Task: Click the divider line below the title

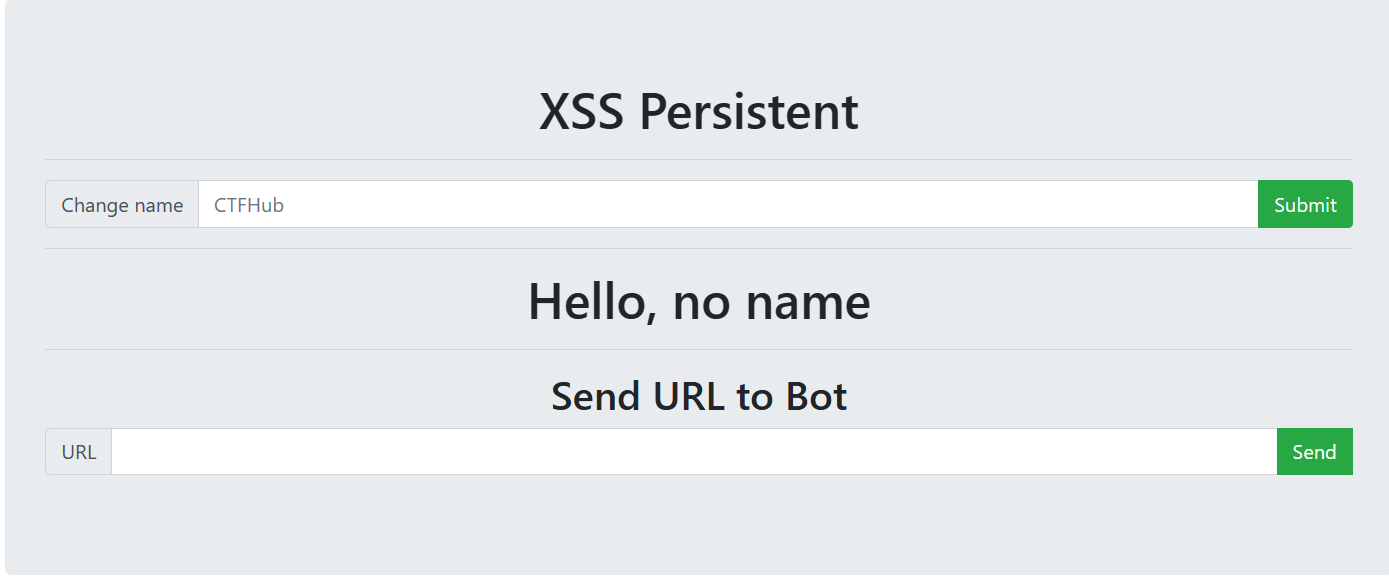Action: [699, 159]
